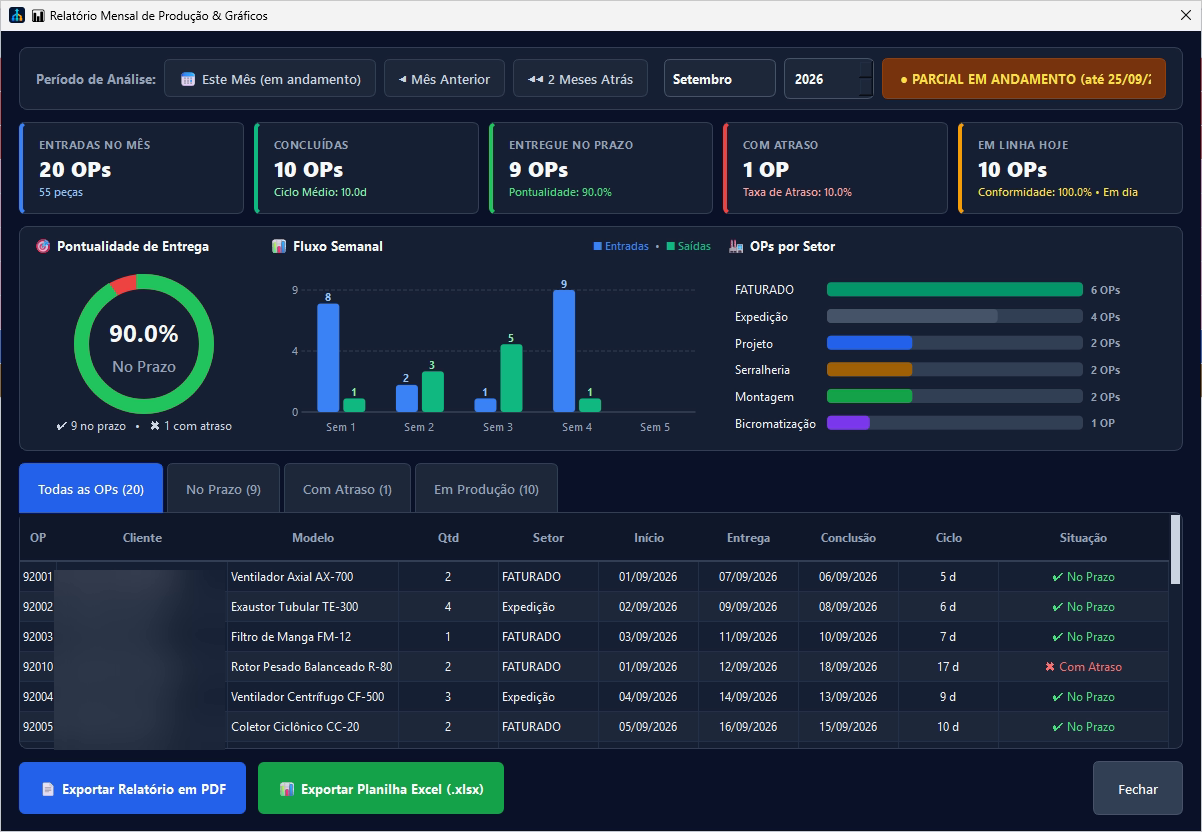Image resolution: width=1202 pixels, height=832 pixels.
Task: Sort by the Qtd column header
Action: [448, 538]
